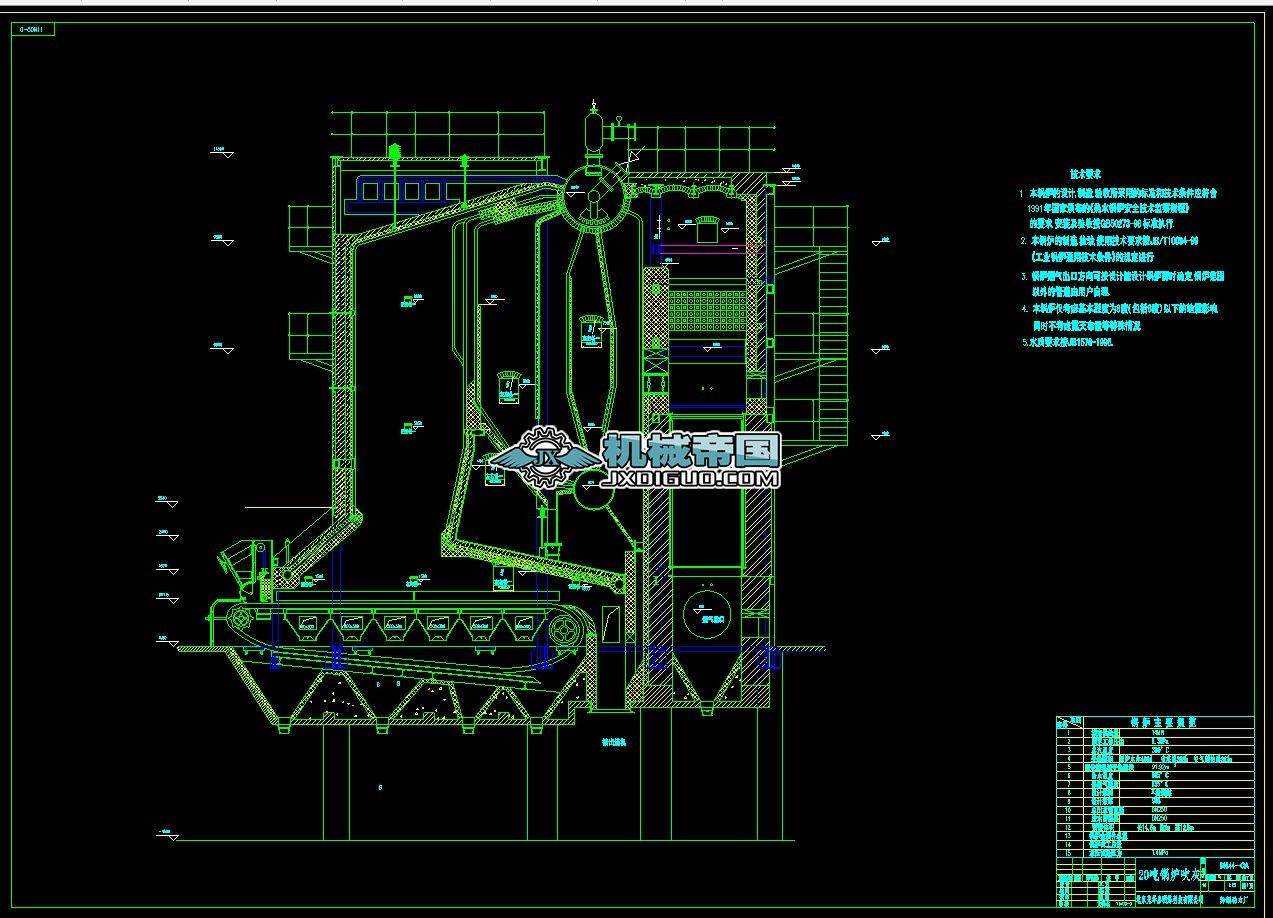
Task: Click the chain grate right sprocket wheel
Action: 567,630
